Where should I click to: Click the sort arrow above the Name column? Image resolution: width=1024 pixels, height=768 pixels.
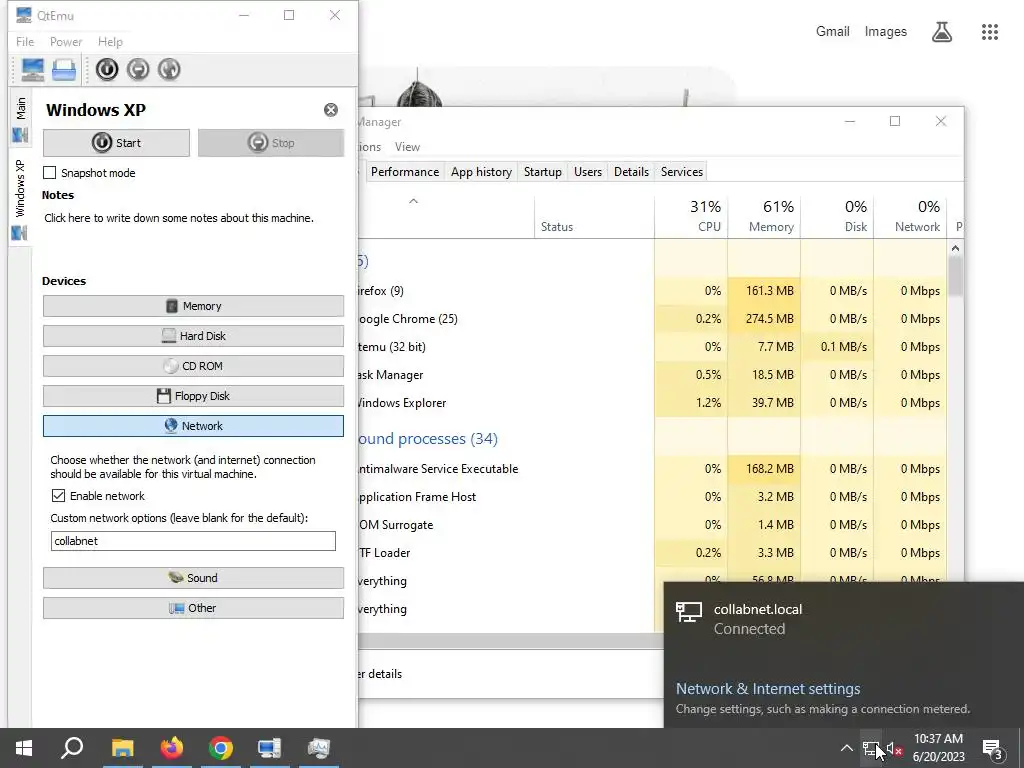tap(413, 201)
